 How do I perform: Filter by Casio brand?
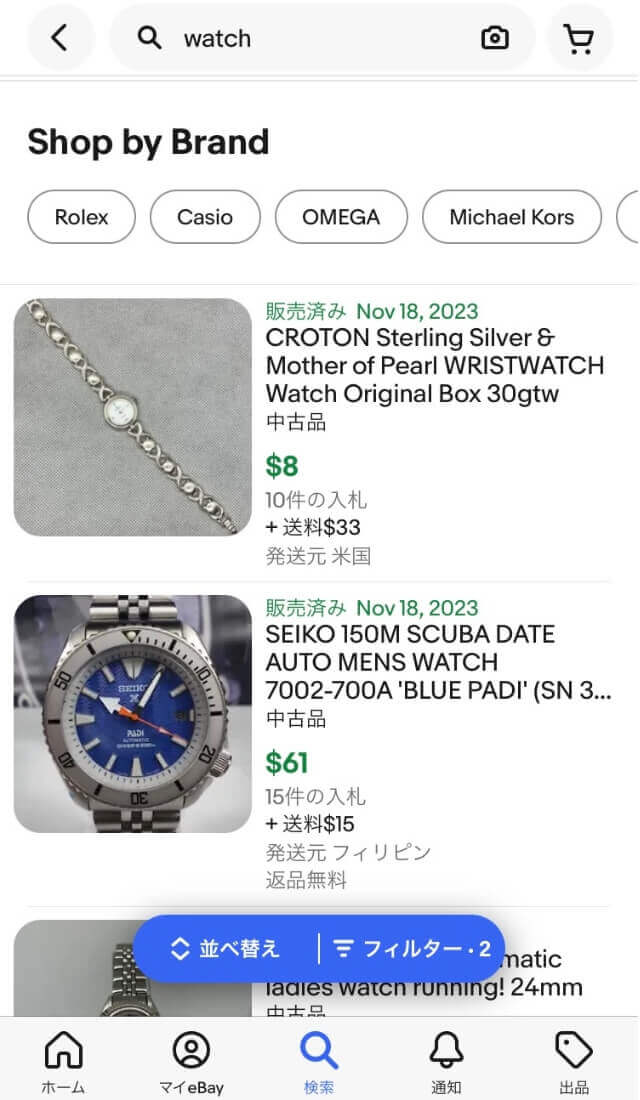click(205, 217)
